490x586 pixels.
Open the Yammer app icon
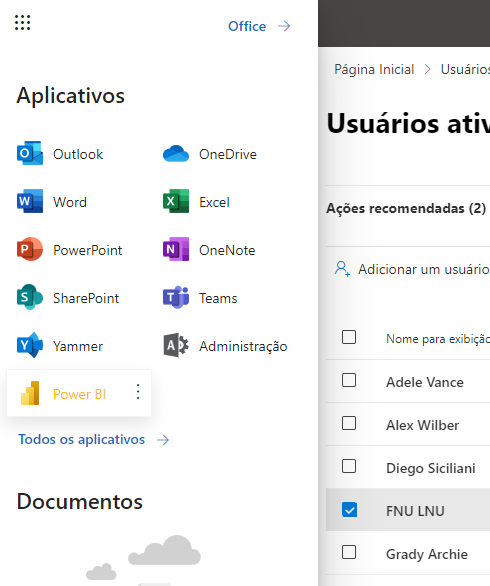point(30,345)
